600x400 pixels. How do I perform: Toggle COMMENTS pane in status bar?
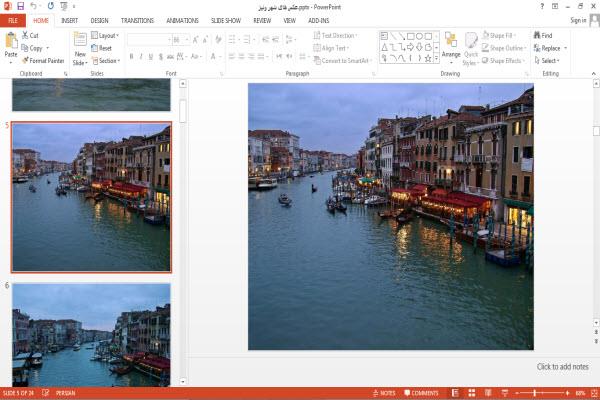(421, 393)
